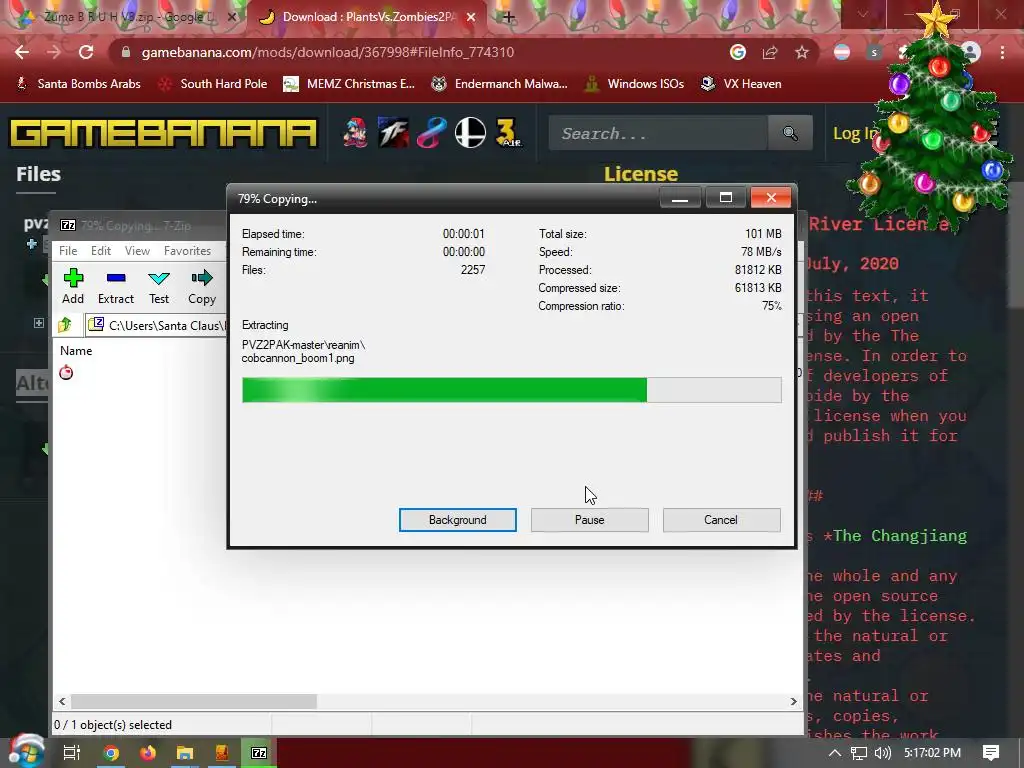Click the up-folder icon in 7-Zip

point(65,325)
